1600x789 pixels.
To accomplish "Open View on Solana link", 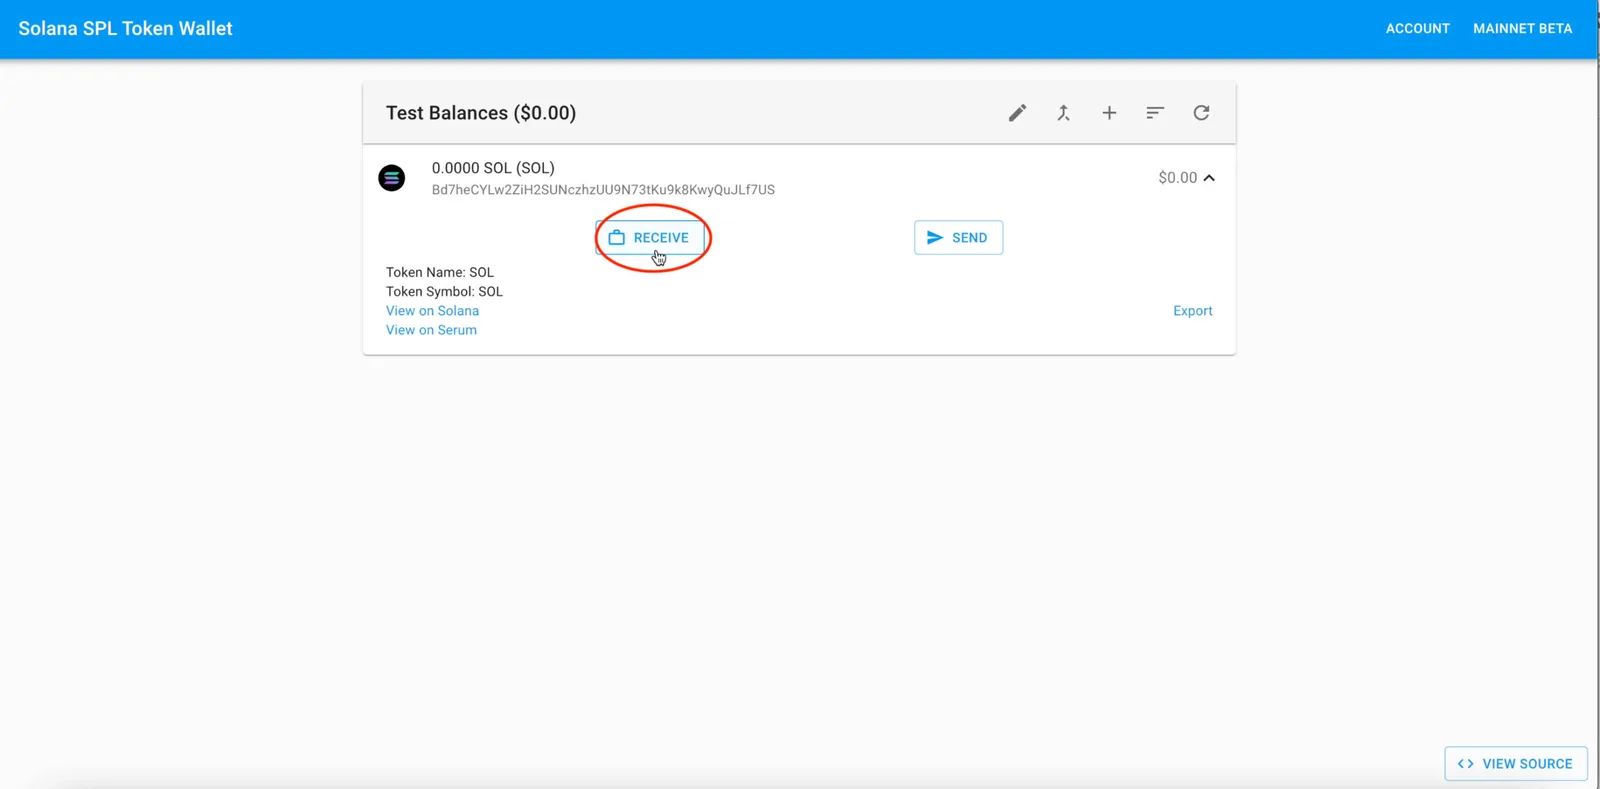I will tap(432, 311).
